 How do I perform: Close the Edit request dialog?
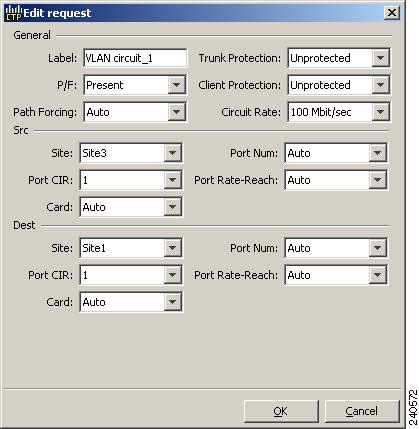pyautogui.click(x=392, y=13)
